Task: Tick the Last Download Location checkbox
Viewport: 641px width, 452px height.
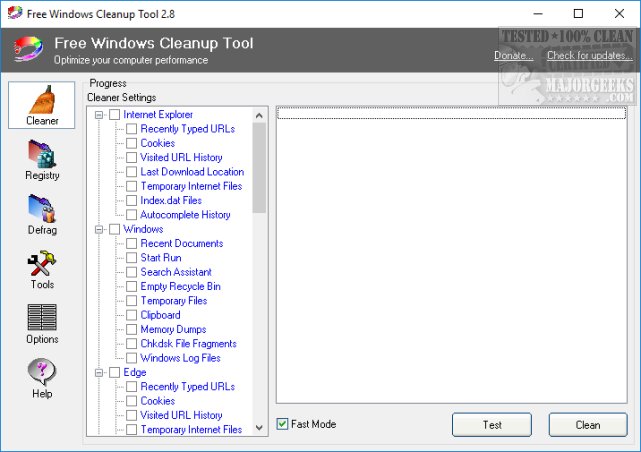Action: point(131,172)
